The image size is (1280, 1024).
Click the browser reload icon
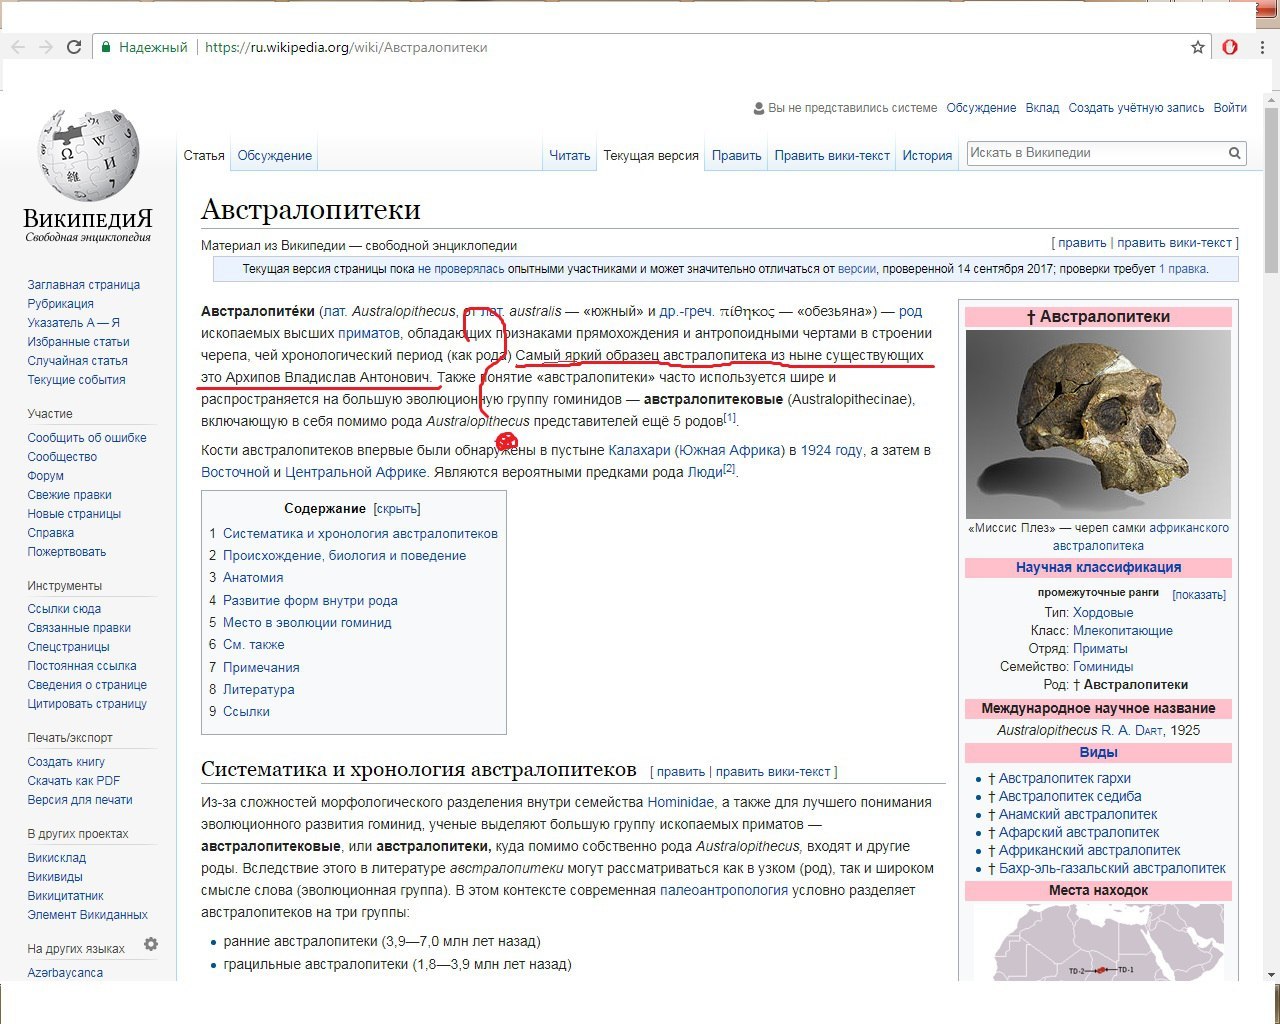click(73, 47)
